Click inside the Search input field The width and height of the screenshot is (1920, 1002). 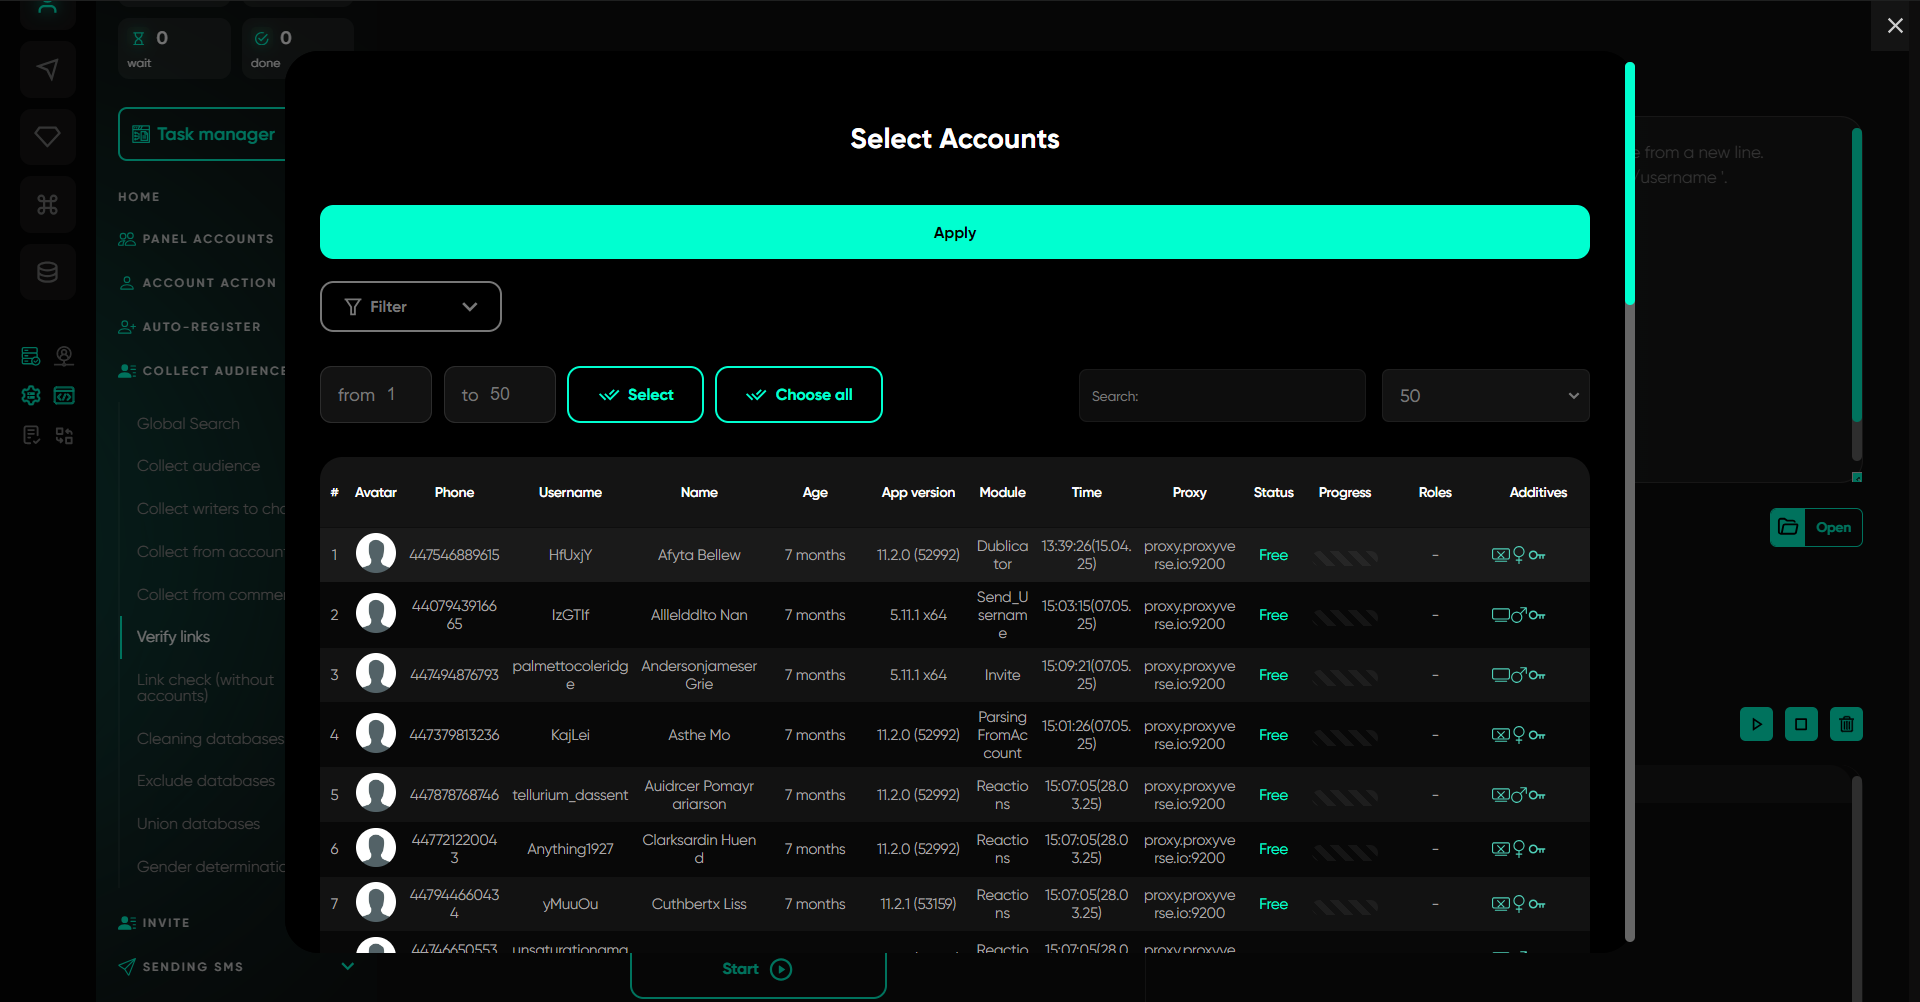click(1222, 396)
